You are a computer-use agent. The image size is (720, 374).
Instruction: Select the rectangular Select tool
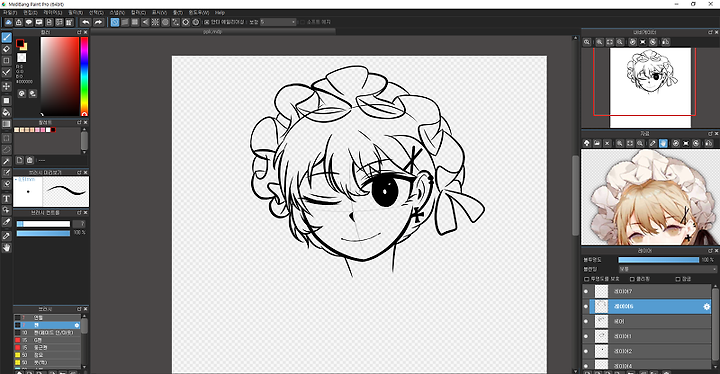[x=6, y=138]
